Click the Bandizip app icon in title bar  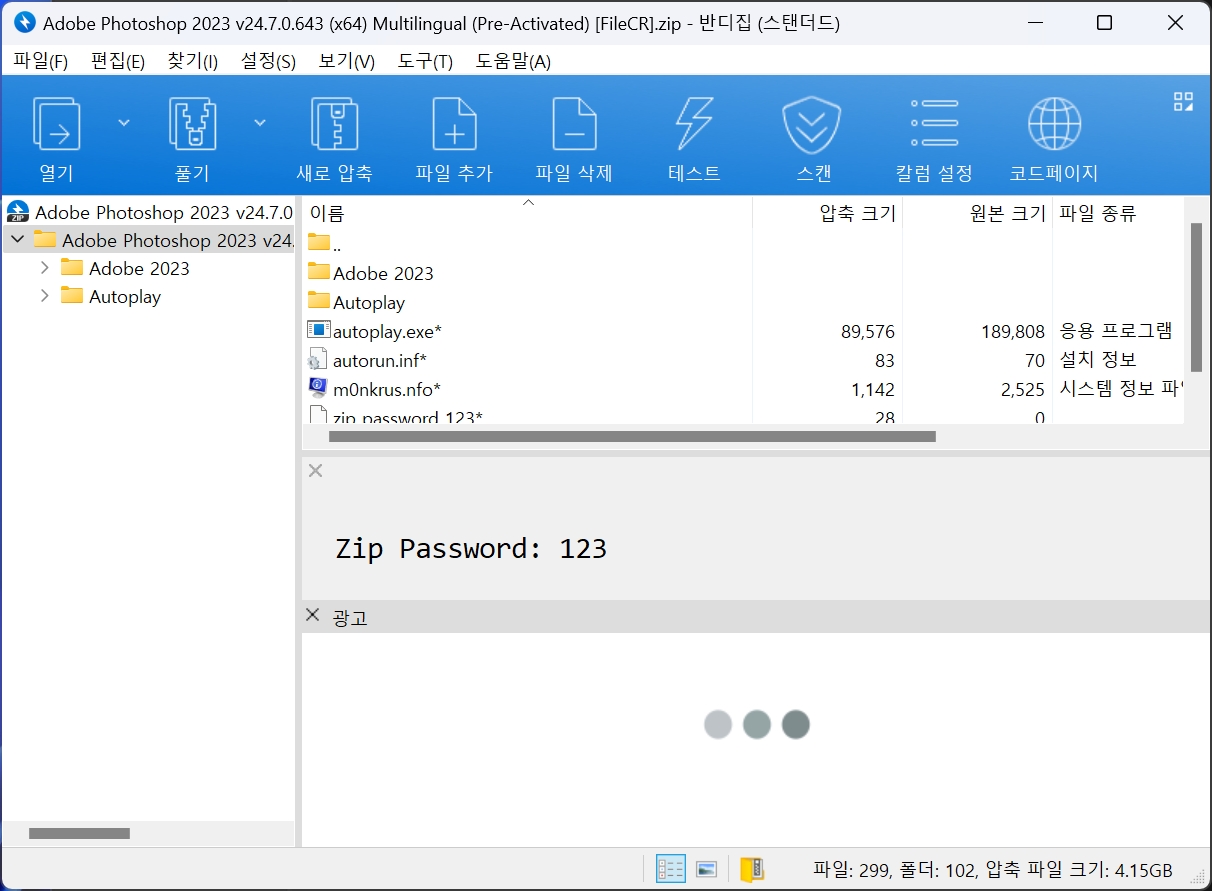click(x=24, y=22)
